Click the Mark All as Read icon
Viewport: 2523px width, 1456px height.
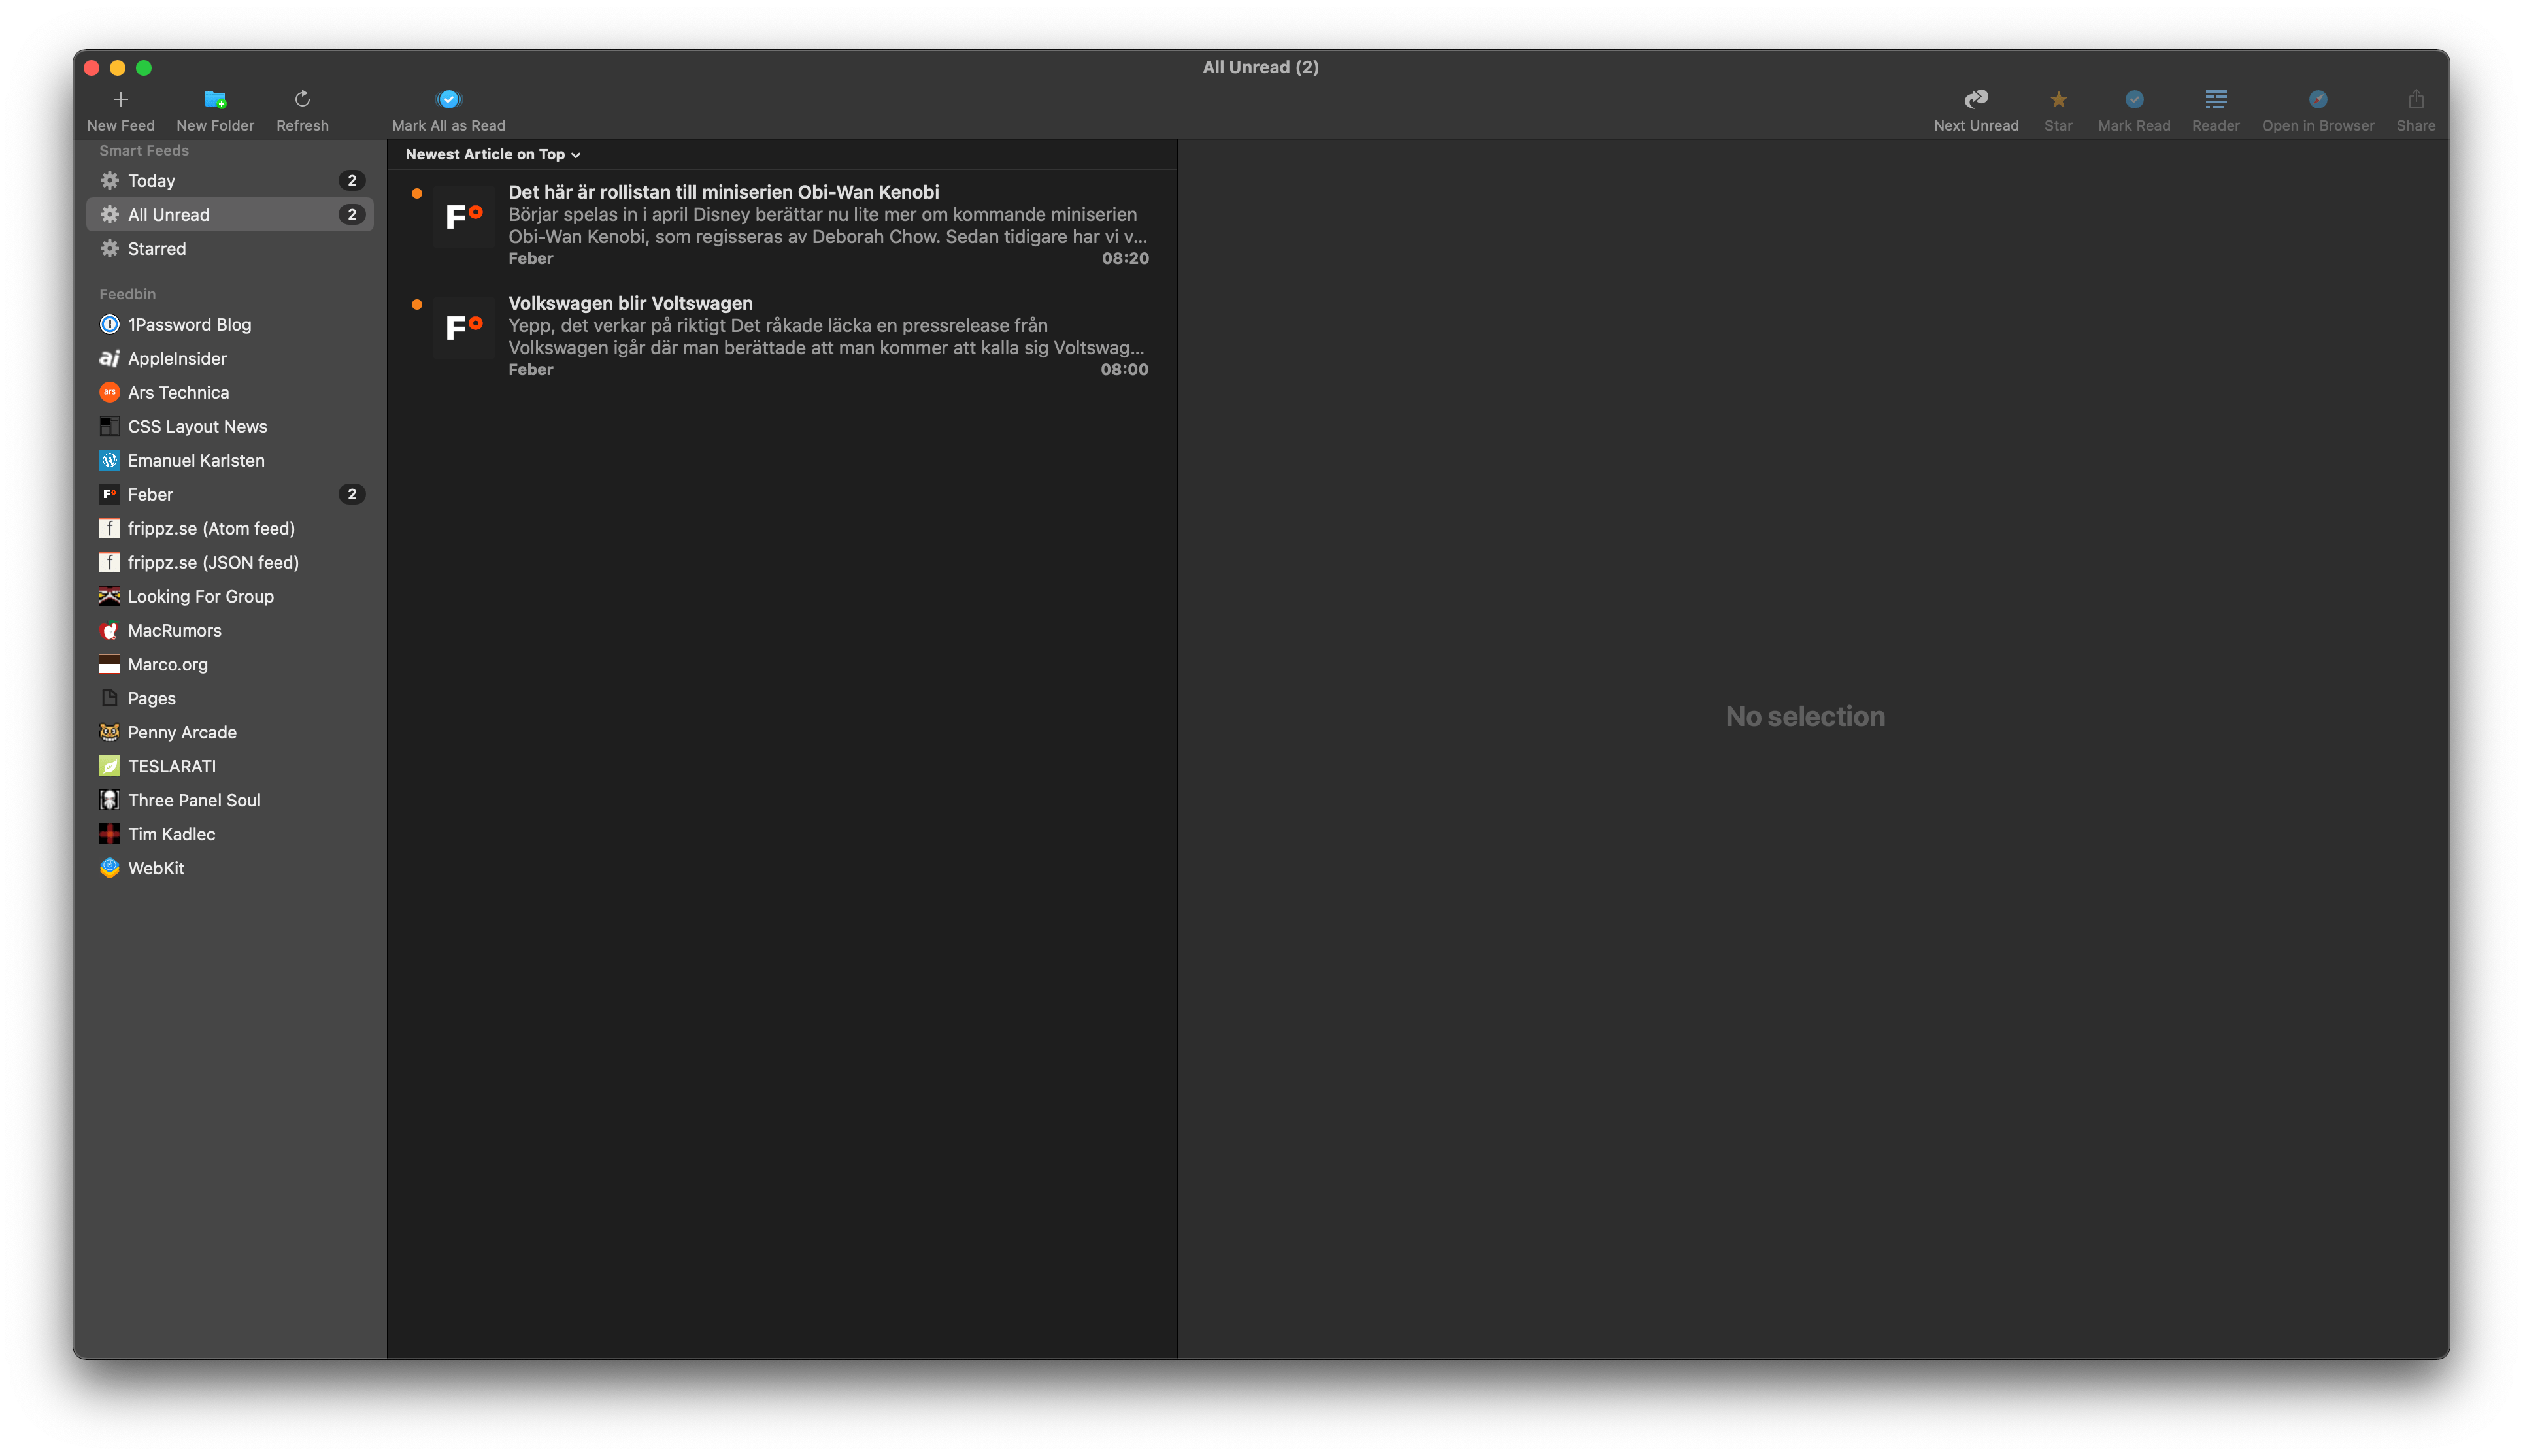448,99
